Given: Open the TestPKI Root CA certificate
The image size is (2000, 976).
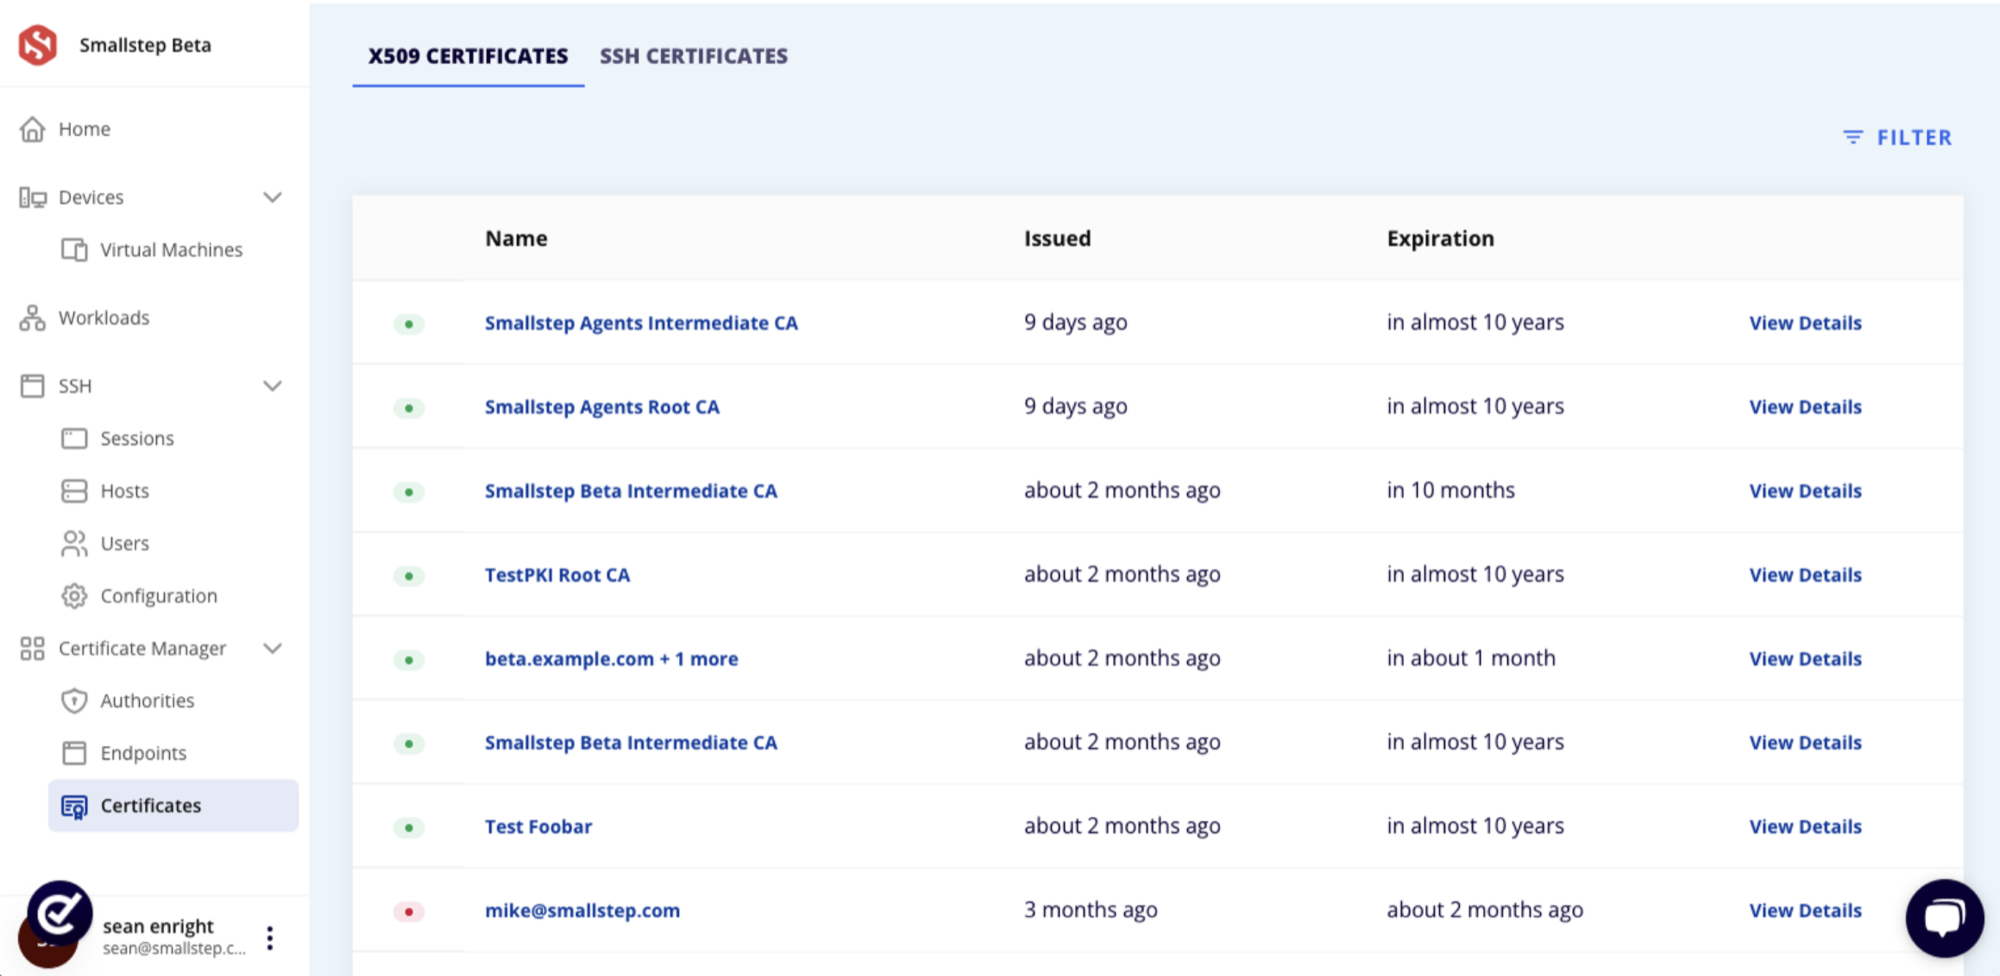Looking at the screenshot, I should (x=557, y=575).
